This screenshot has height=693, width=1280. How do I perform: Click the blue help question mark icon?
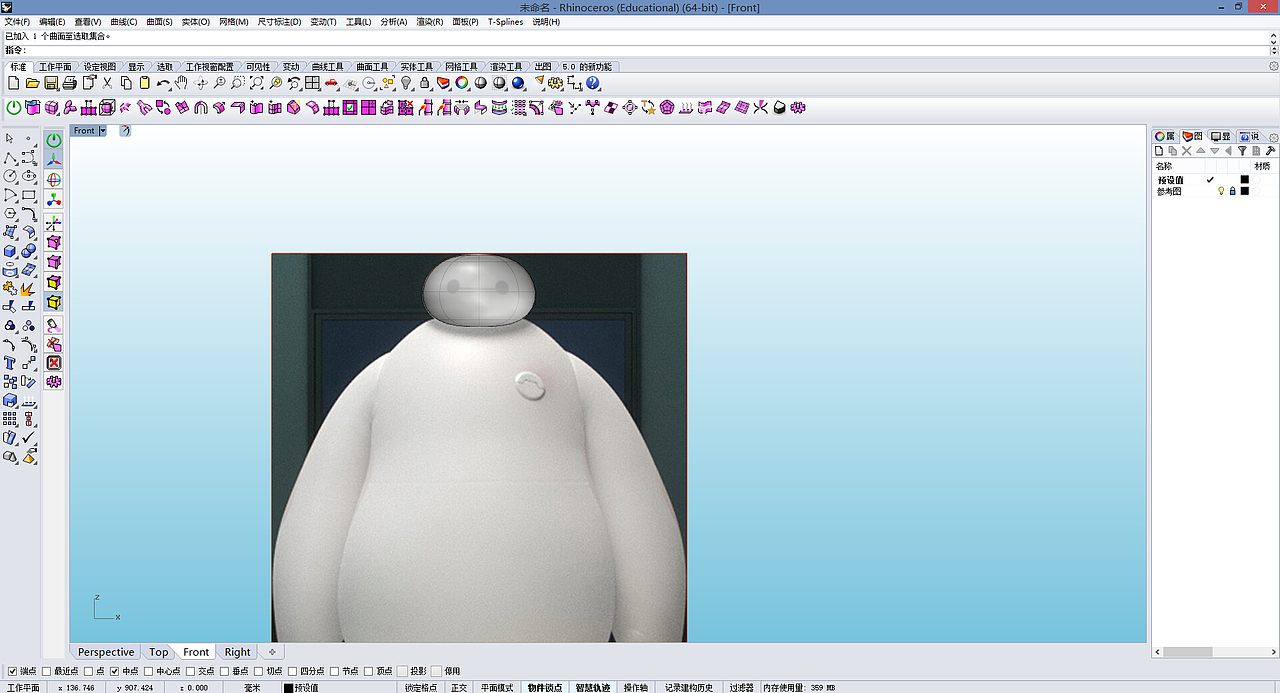coord(593,83)
